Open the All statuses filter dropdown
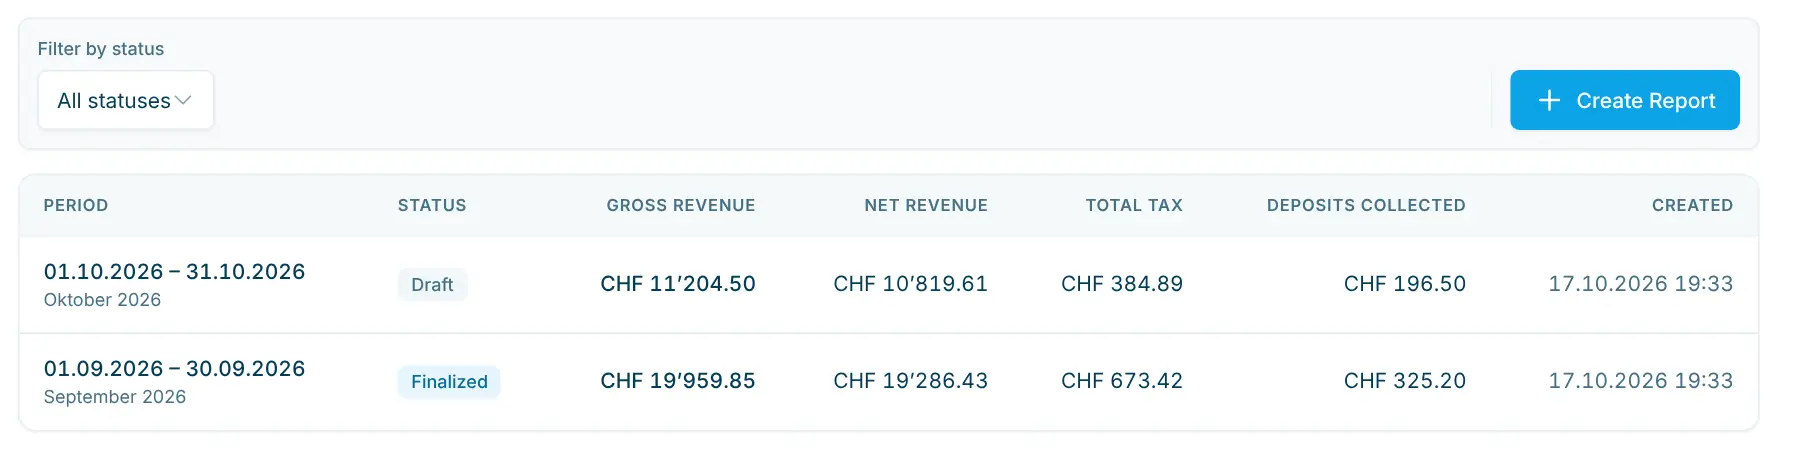Viewport: 1796px width, 467px height. [126, 100]
